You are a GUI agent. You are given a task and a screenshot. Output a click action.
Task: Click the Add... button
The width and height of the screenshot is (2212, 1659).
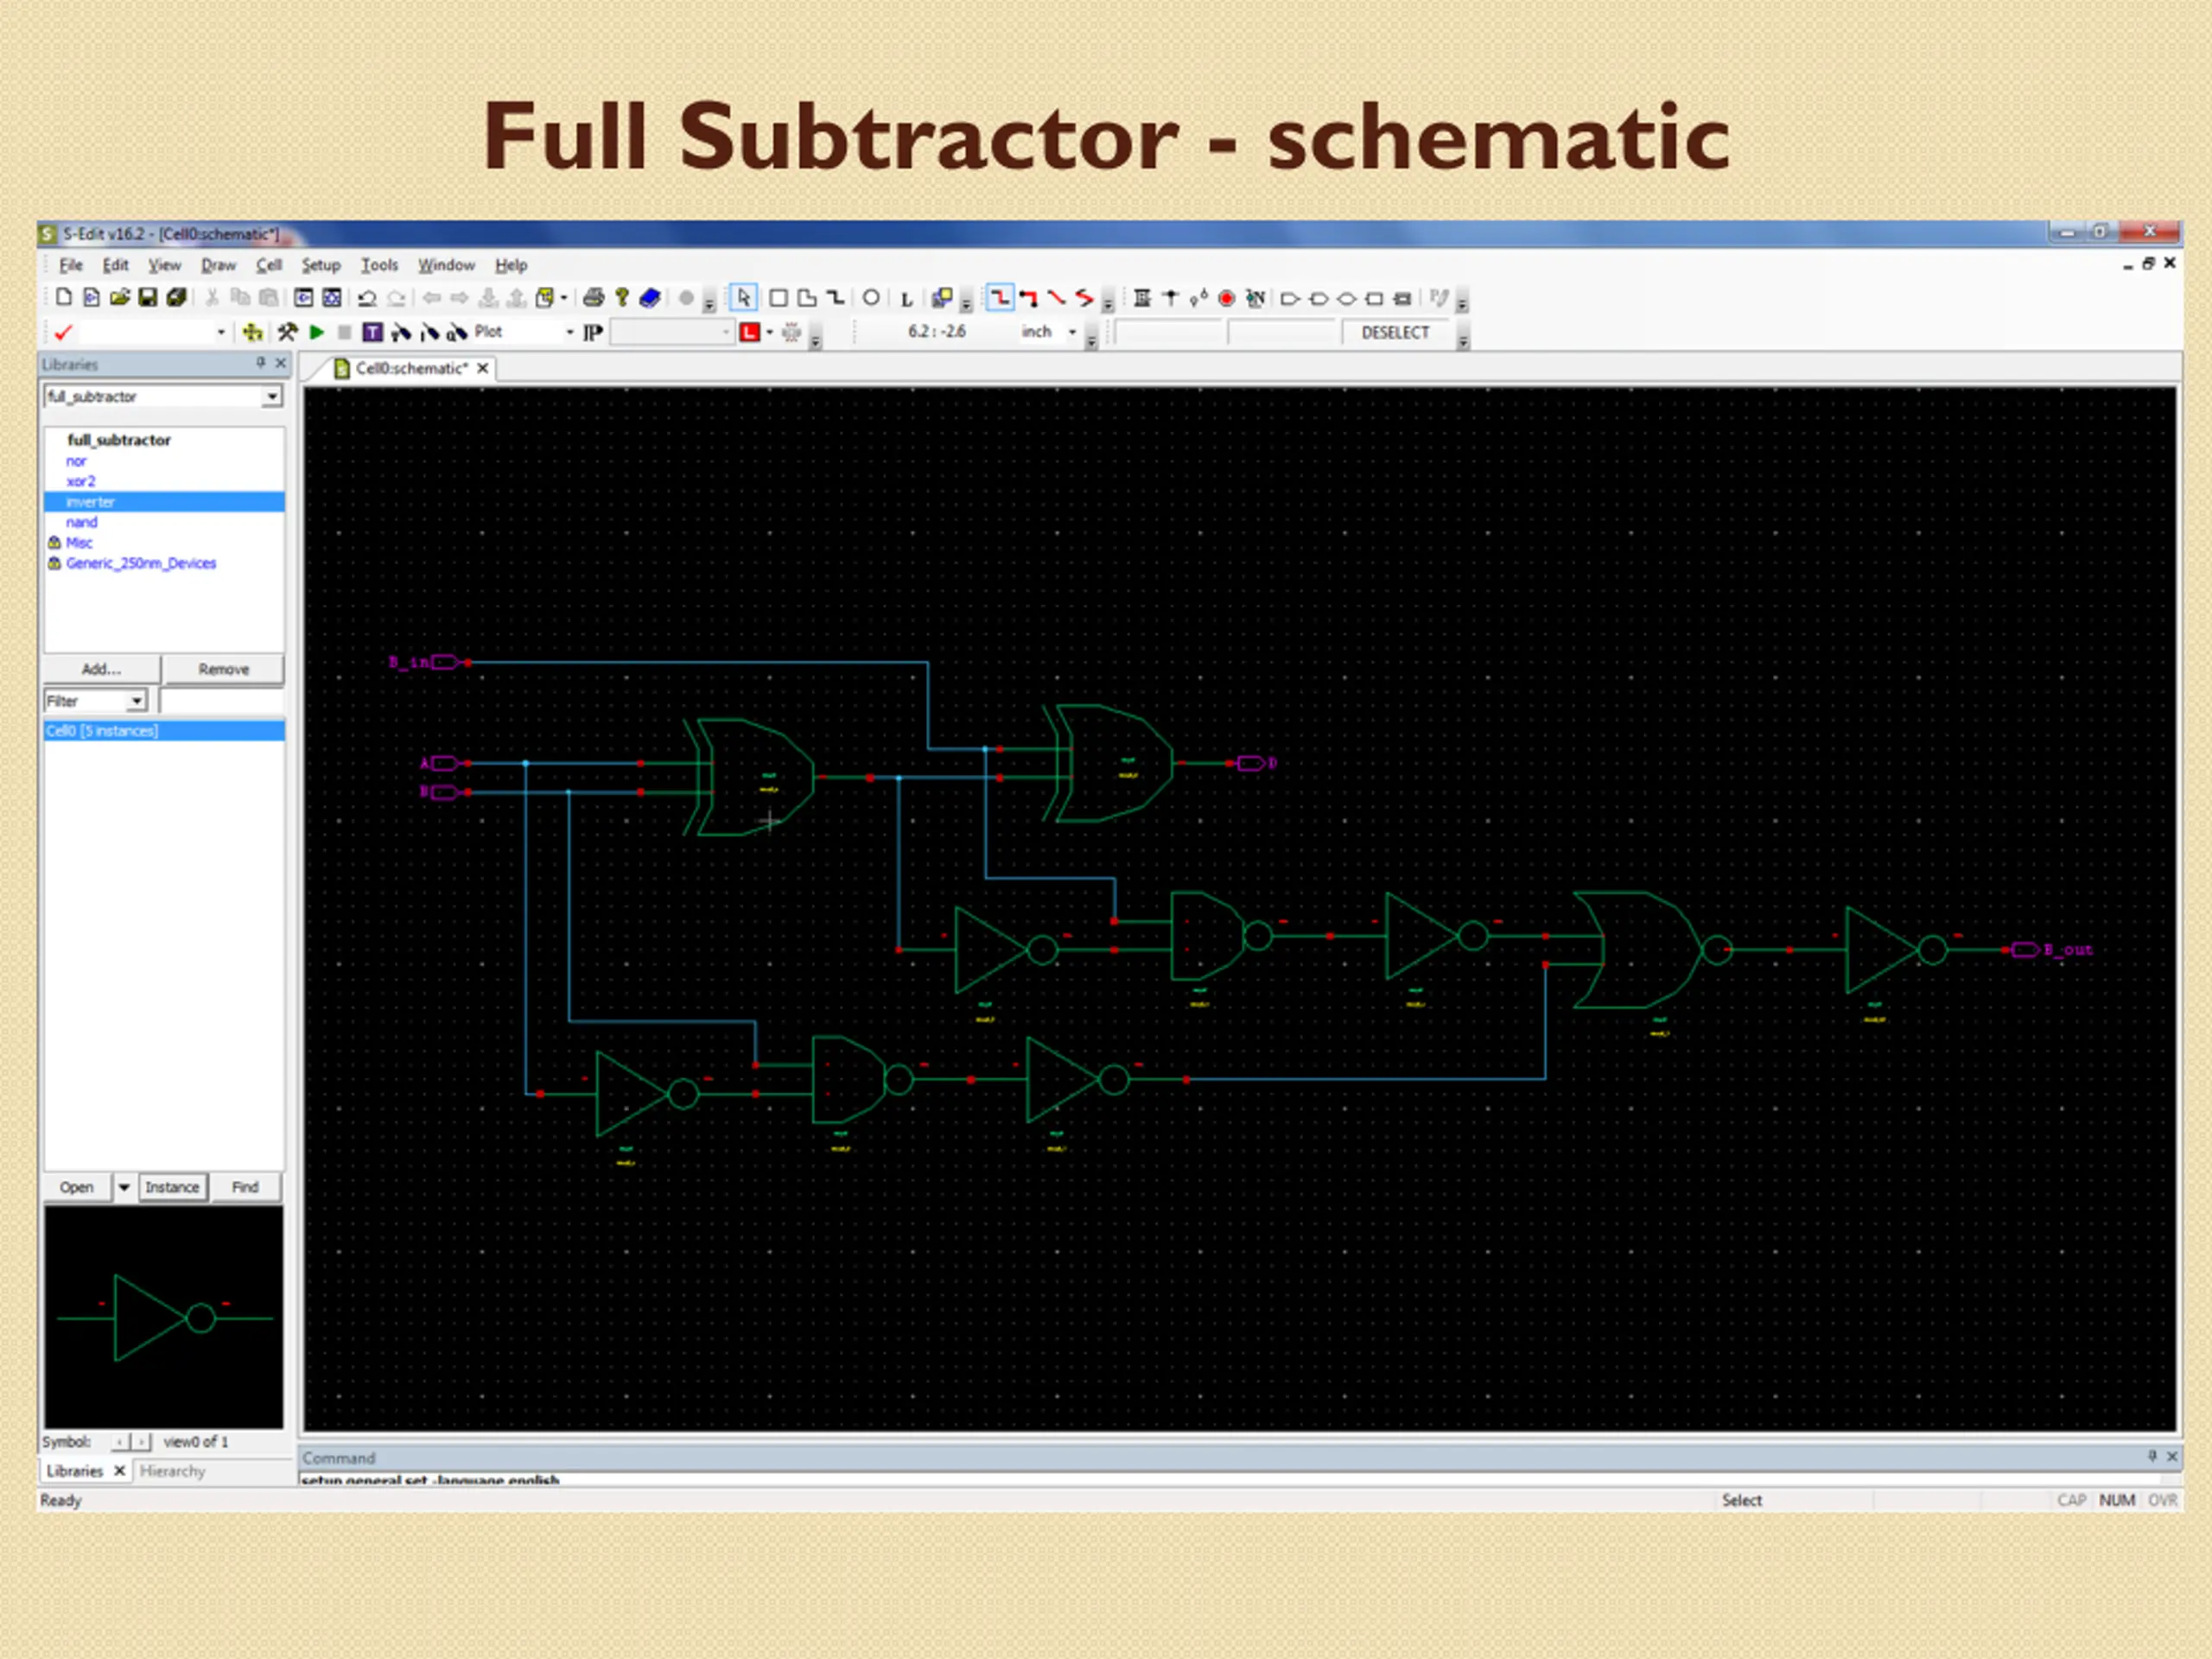pyautogui.click(x=101, y=669)
